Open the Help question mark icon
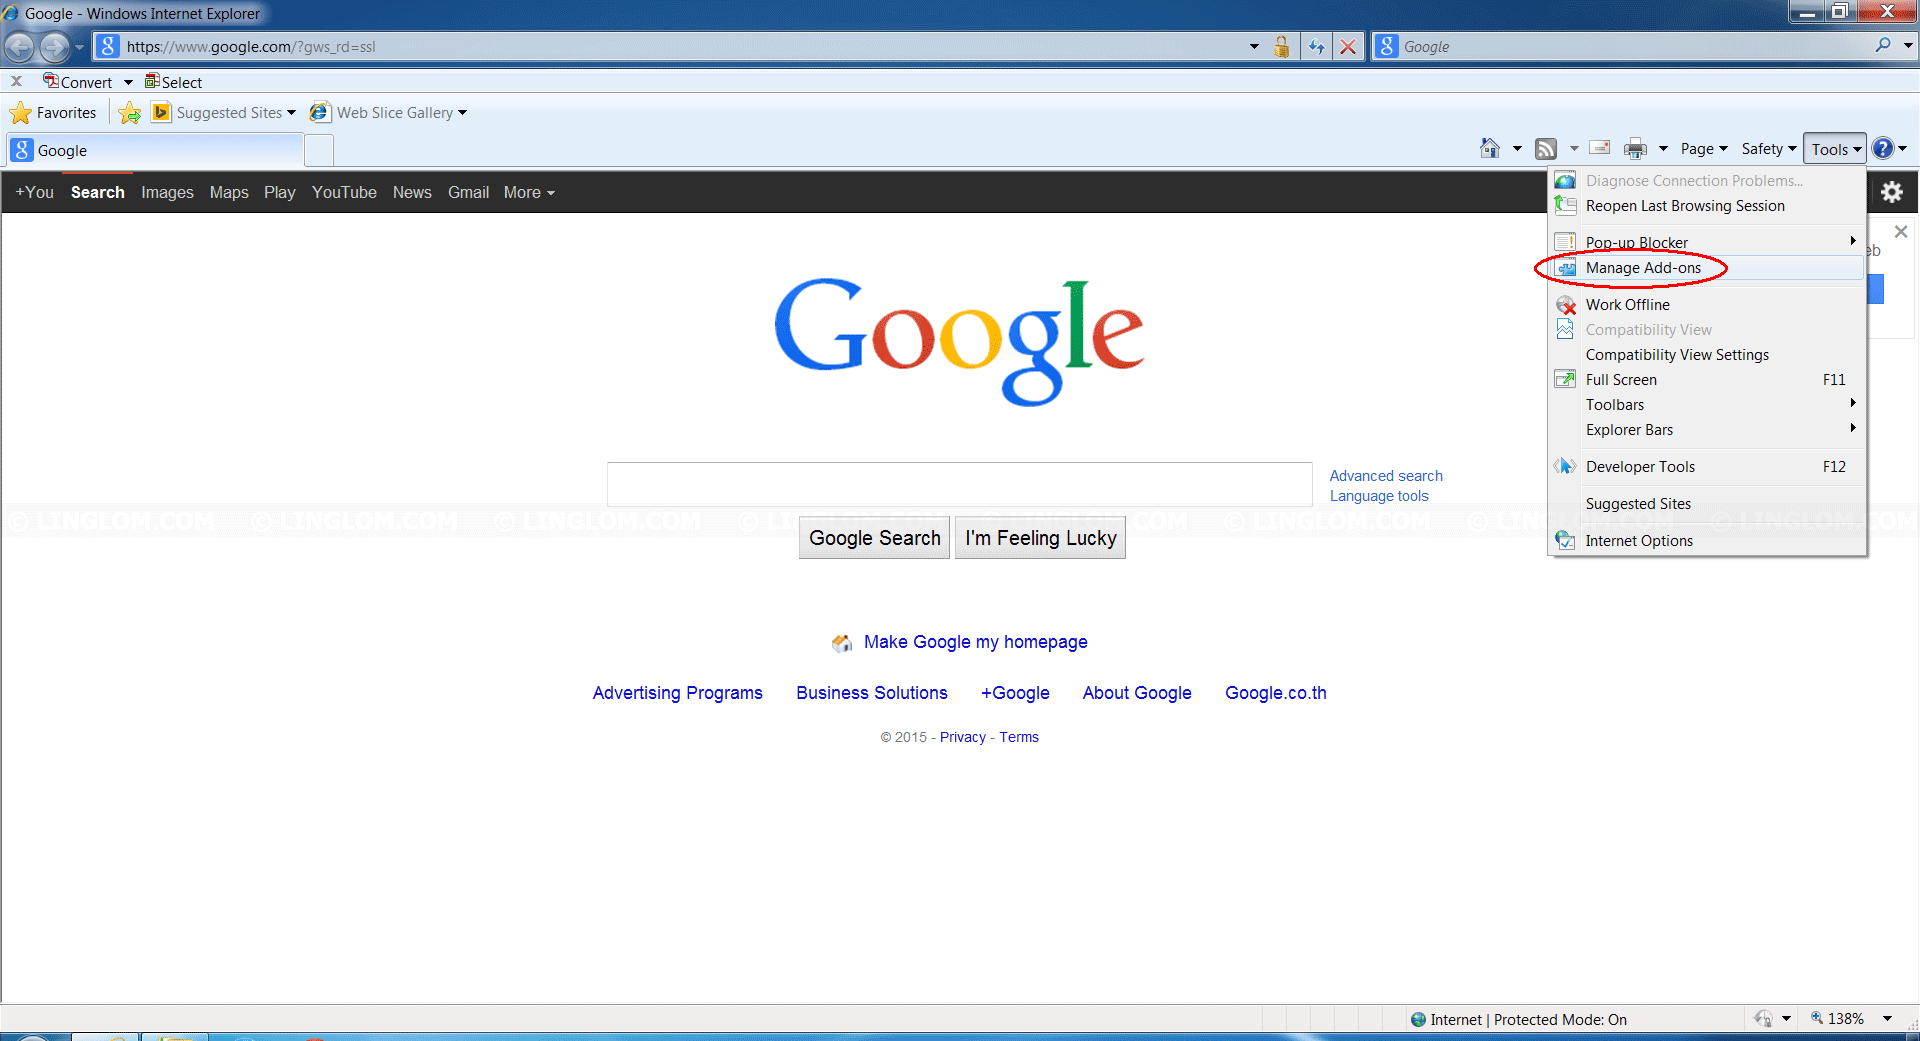This screenshot has height=1041, width=1920. tap(1883, 149)
